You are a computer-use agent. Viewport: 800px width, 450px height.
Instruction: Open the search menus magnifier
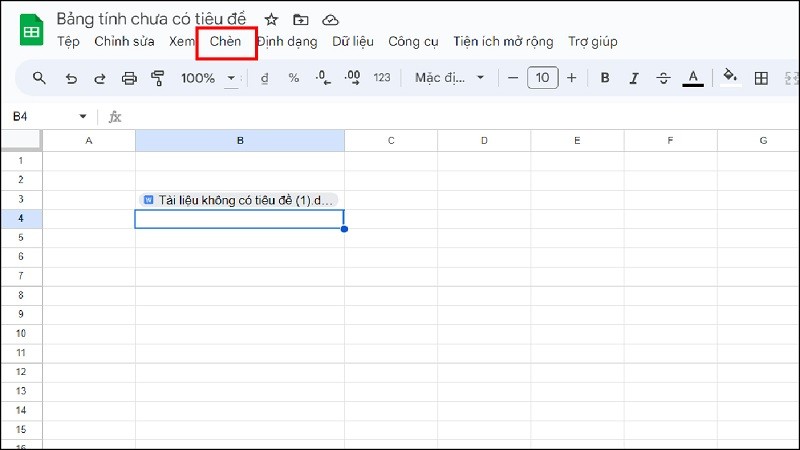click(39, 78)
